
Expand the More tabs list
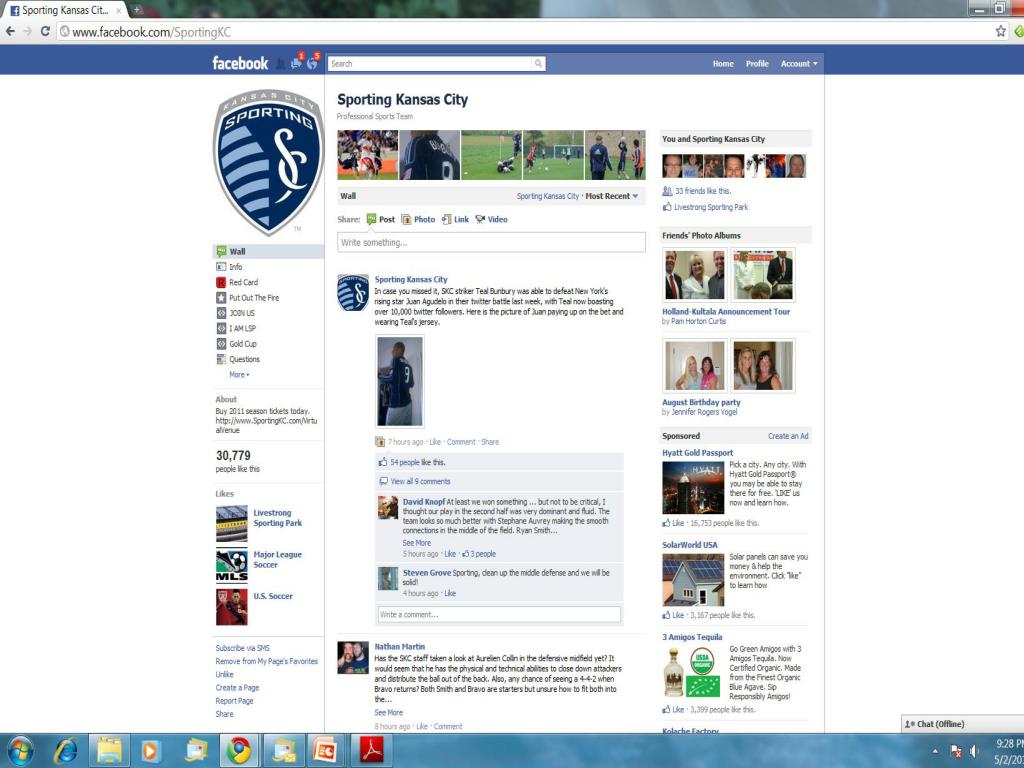[239, 375]
